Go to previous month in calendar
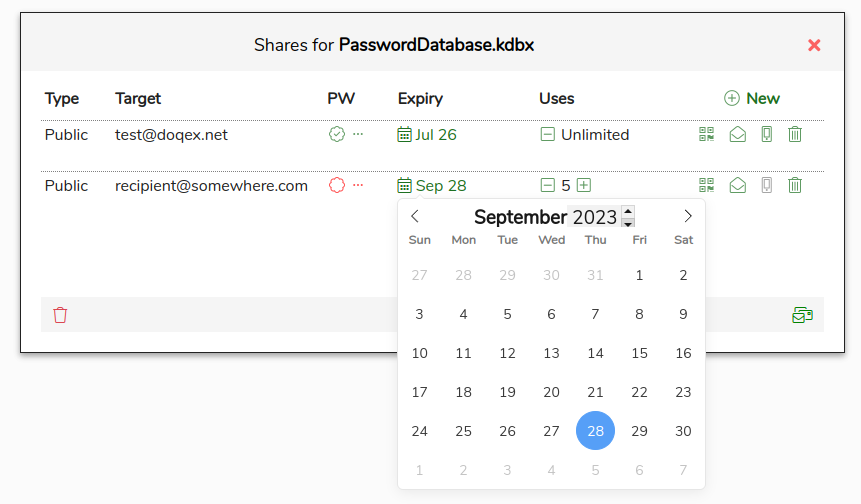 (415, 216)
